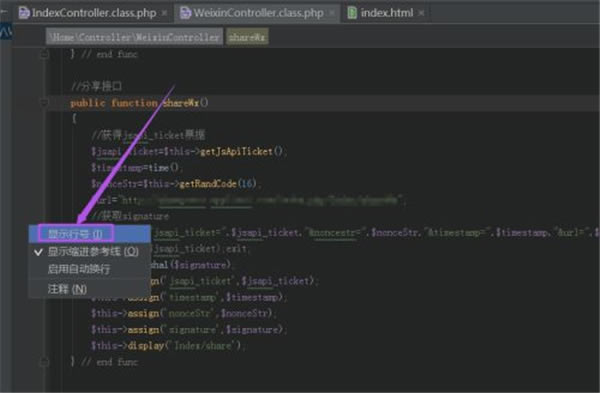Click the $timestamp=time() line
The width and height of the screenshot is (600, 393).
click(x=136, y=168)
